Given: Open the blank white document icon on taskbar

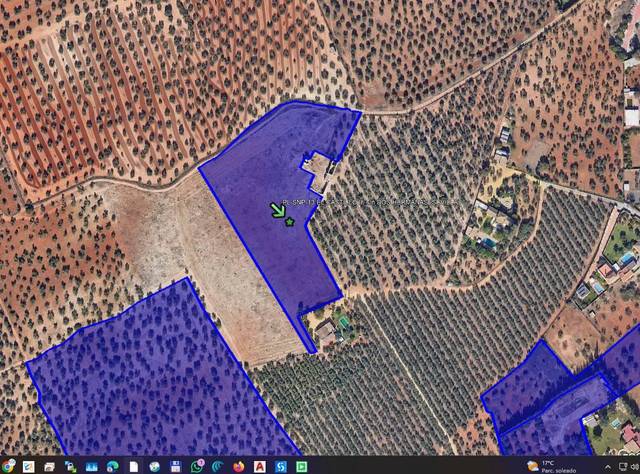Looking at the screenshot, I should pyautogui.click(x=134, y=466).
